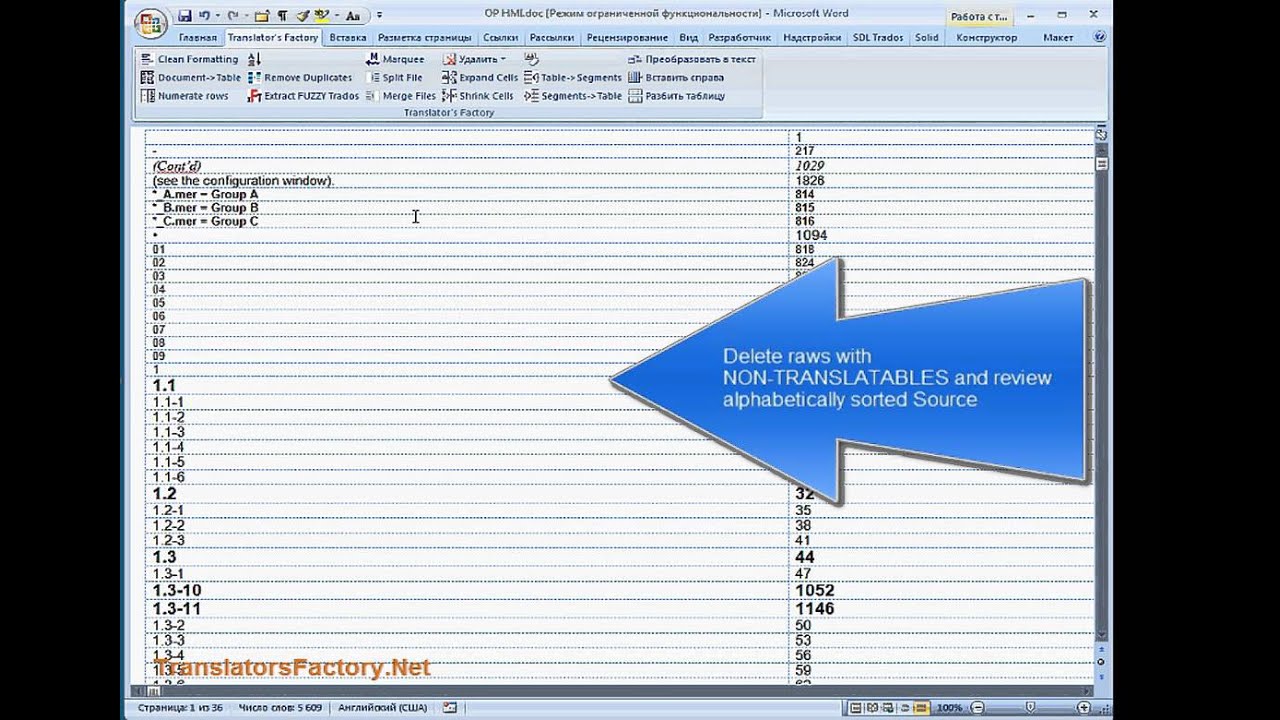Click Remove Duplicates tool
This screenshot has width=1280, height=720.
[x=299, y=77]
